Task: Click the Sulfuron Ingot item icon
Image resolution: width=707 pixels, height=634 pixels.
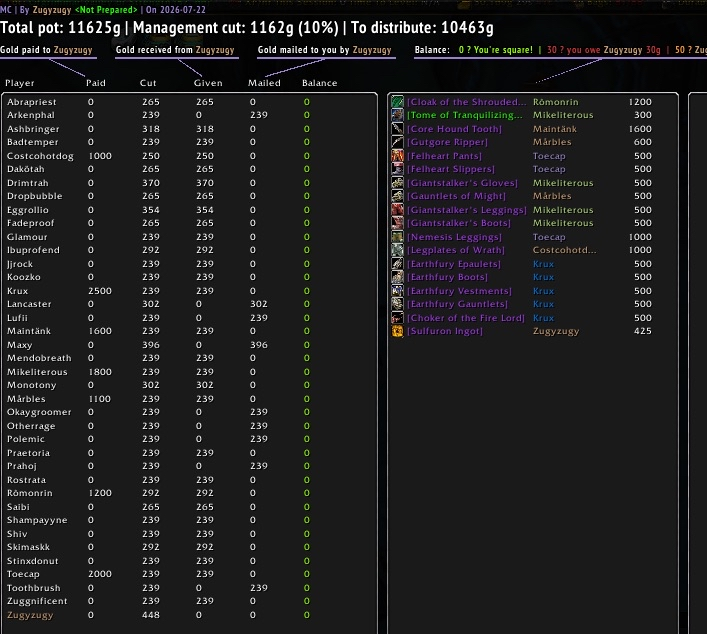Action: 397,331
